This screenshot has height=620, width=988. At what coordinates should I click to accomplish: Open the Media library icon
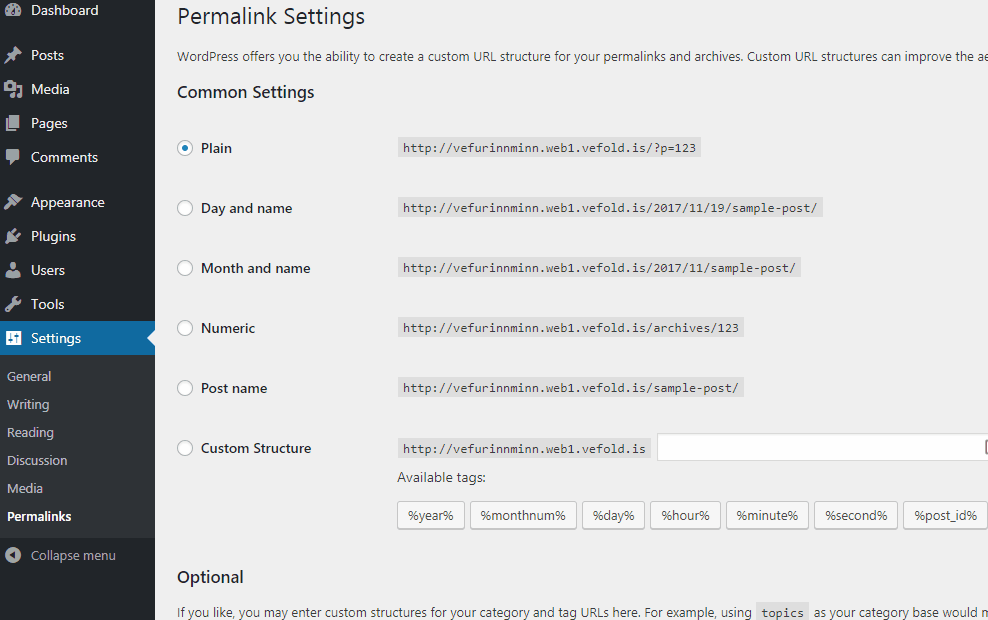12,89
